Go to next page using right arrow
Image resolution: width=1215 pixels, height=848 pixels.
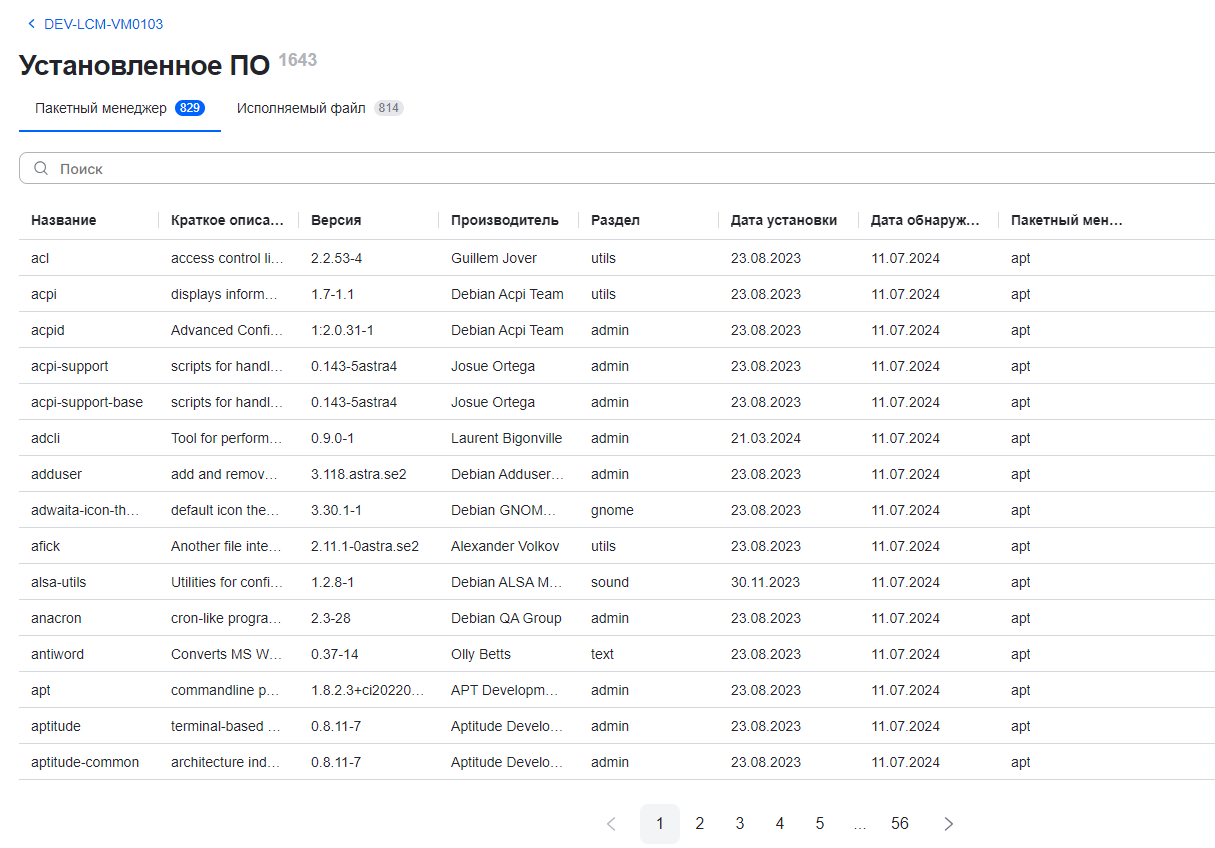pos(949,824)
